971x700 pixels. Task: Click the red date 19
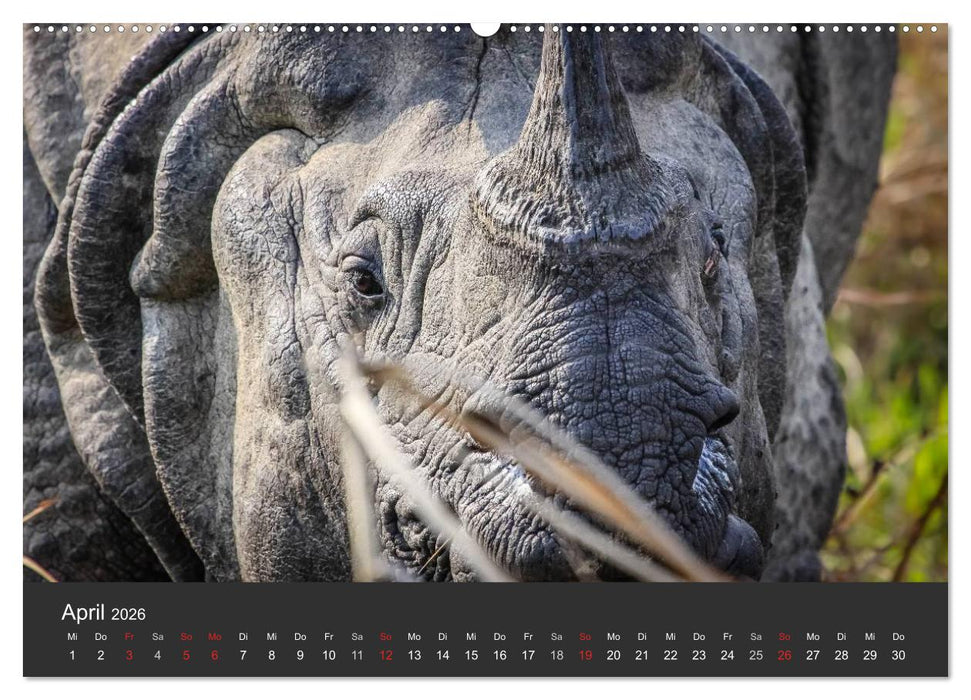click(584, 655)
